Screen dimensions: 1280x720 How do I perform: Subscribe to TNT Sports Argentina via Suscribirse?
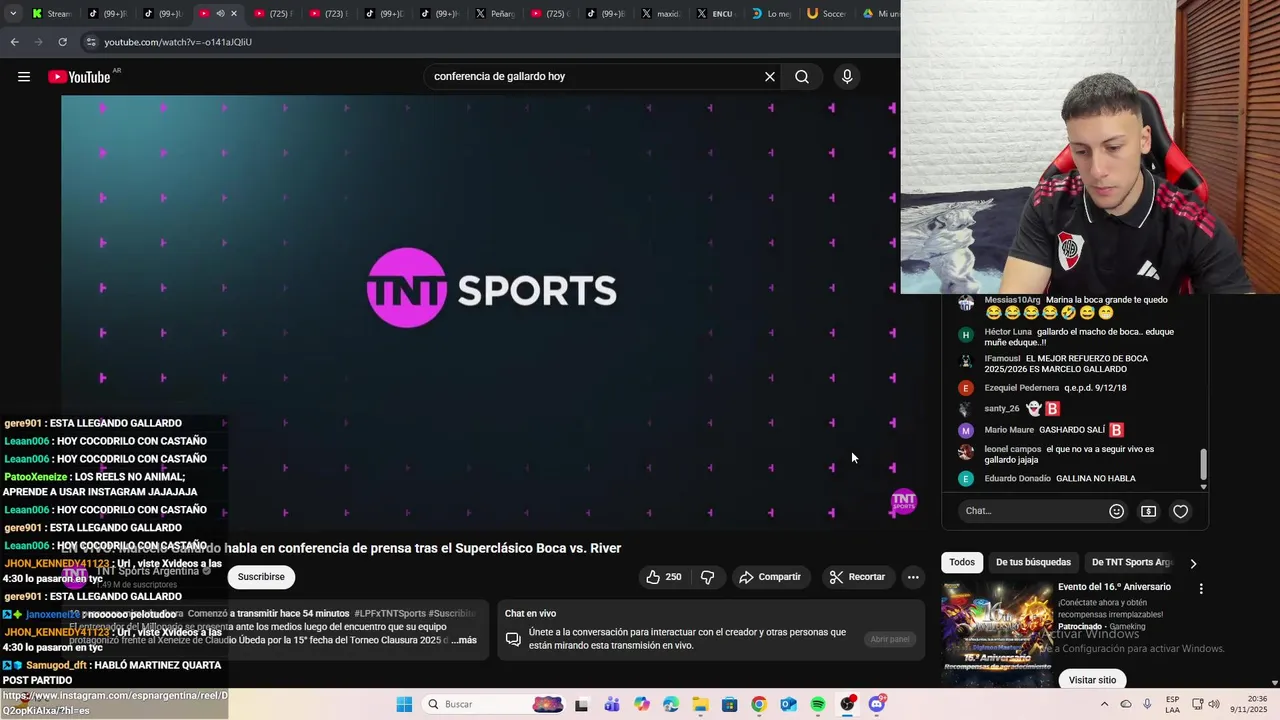click(261, 577)
